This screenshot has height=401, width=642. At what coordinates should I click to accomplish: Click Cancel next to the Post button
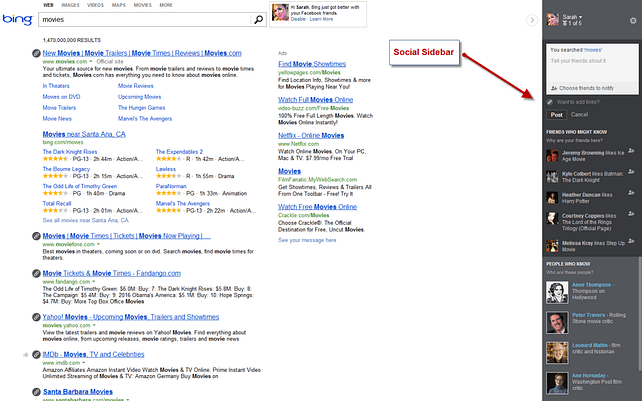pyautogui.click(x=579, y=115)
